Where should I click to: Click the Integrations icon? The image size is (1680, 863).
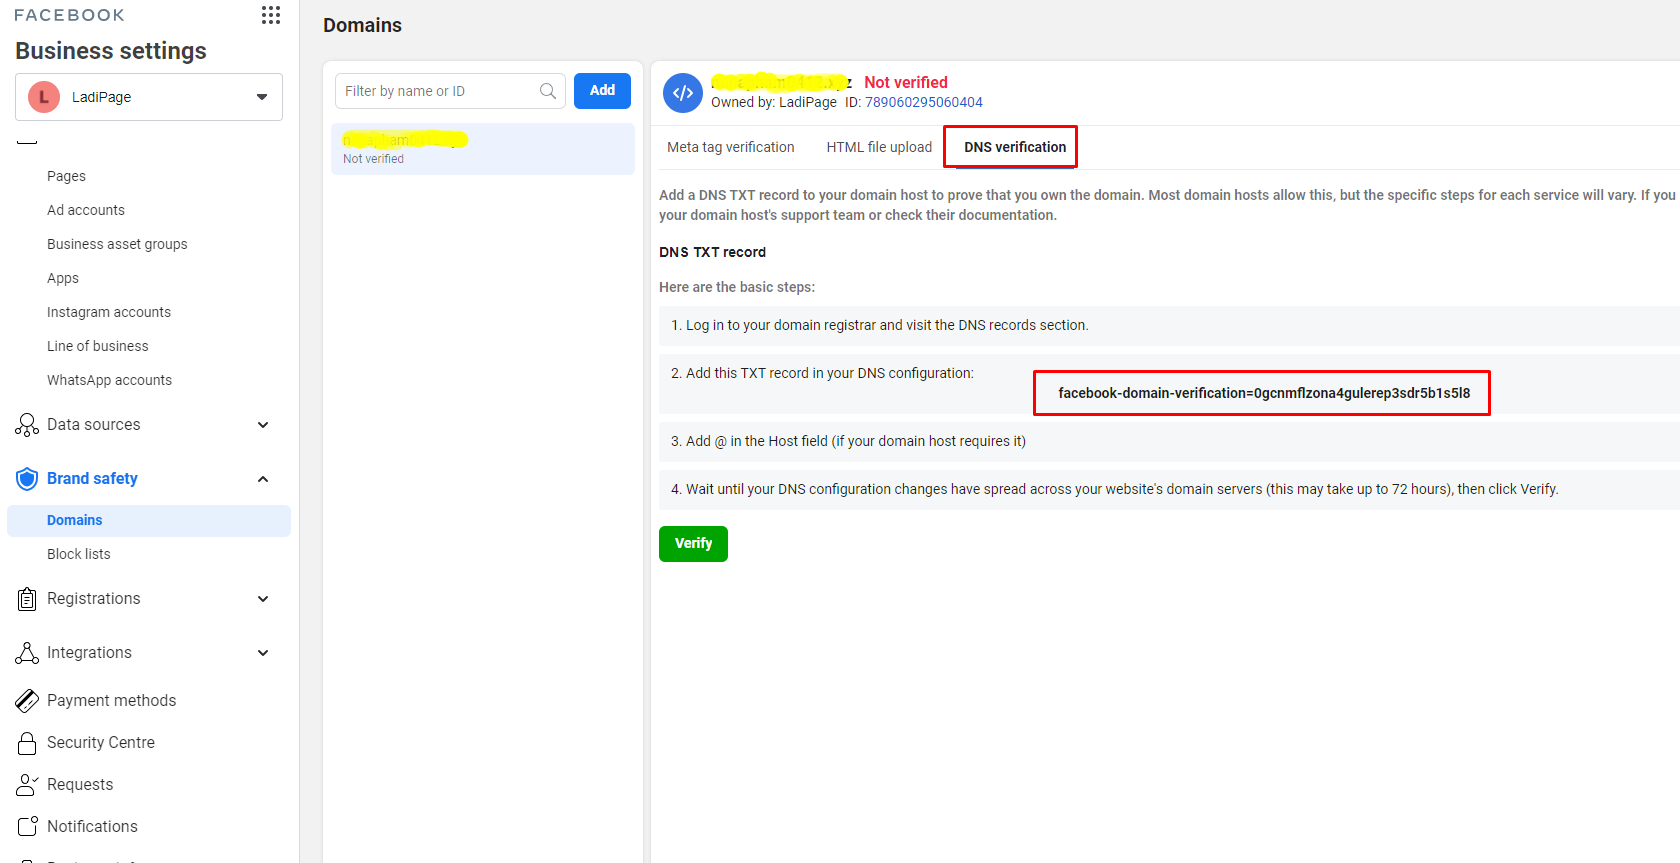tap(27, 653)
